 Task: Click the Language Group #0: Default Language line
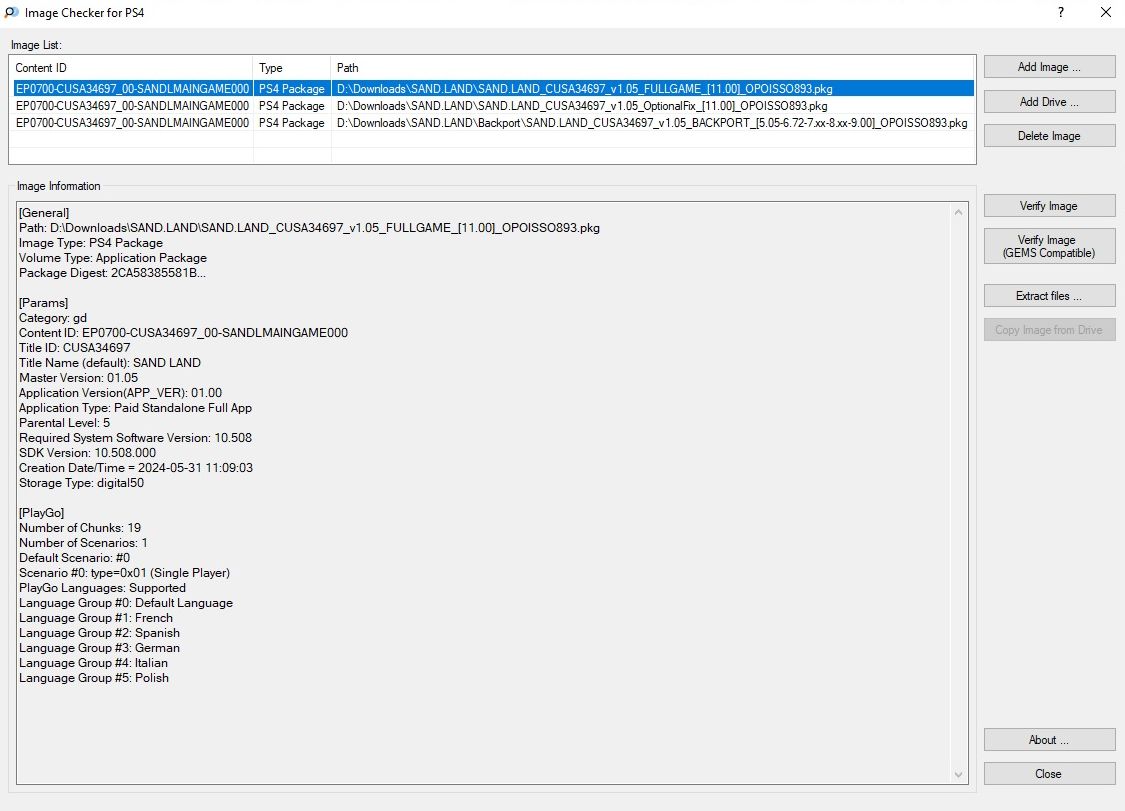(x=126, y=603)
